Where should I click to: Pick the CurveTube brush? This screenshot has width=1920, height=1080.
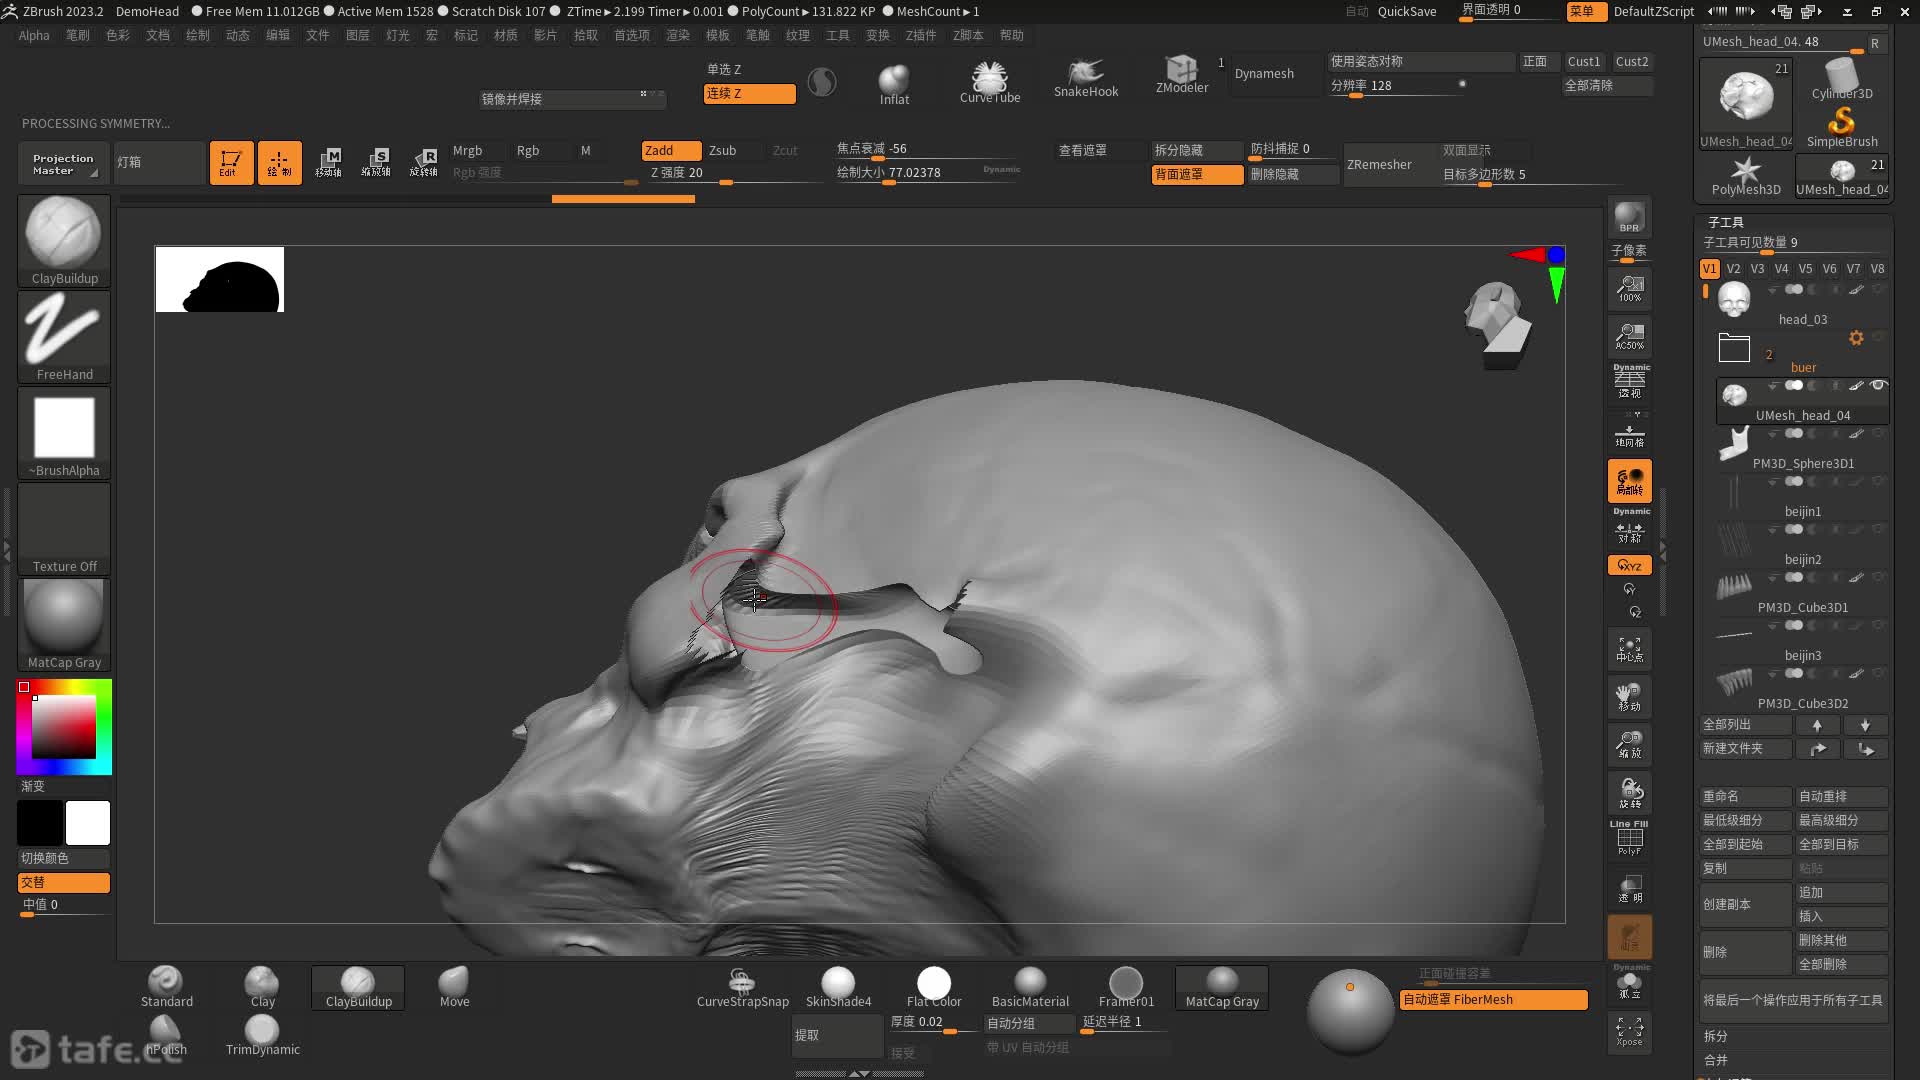(x=990, y=82)
